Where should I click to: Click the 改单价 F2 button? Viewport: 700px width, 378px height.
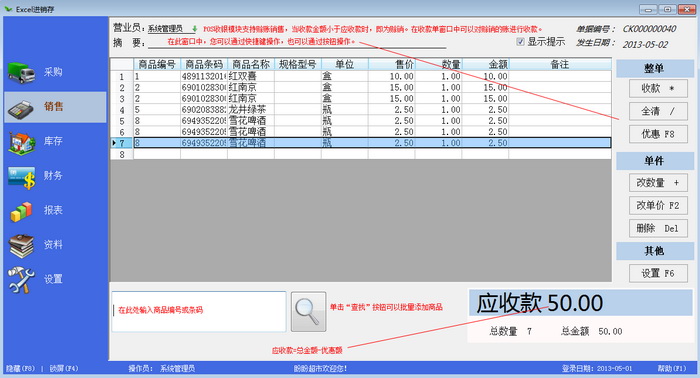click(658, 205)
